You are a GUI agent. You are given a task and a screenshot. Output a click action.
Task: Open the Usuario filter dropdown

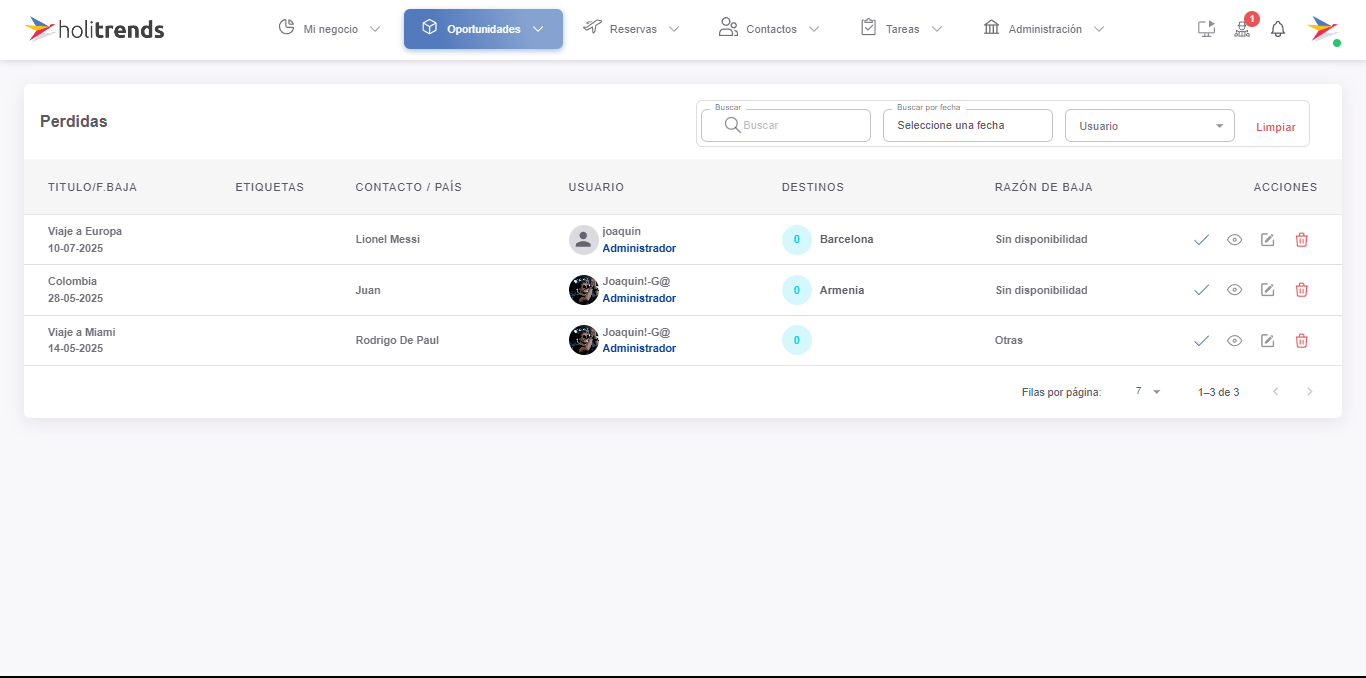click(1150, 126)
